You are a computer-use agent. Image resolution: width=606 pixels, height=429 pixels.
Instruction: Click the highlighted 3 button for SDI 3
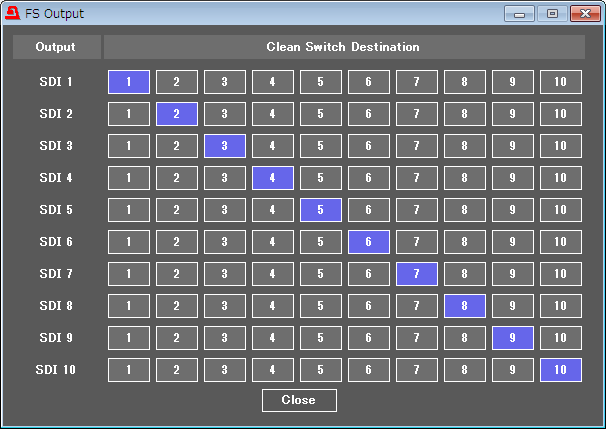tap(224, 146)
